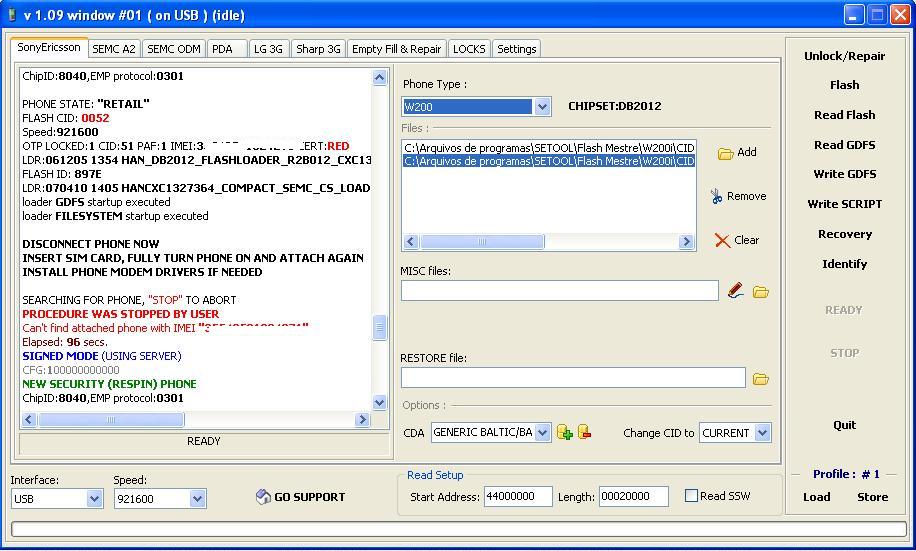Open the Settings tab
The image size is (916, 551).
(x=516, y=49)
